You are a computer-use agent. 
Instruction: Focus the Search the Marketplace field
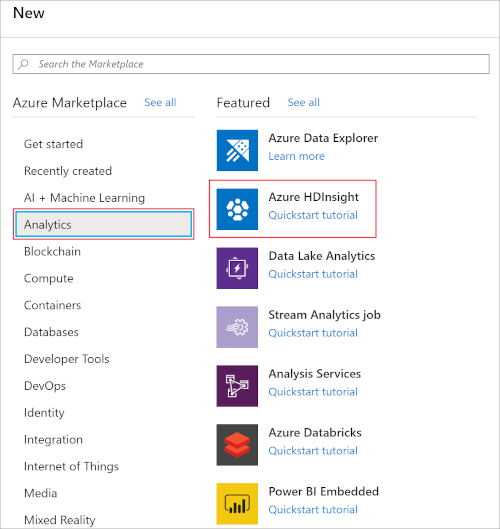251,64
